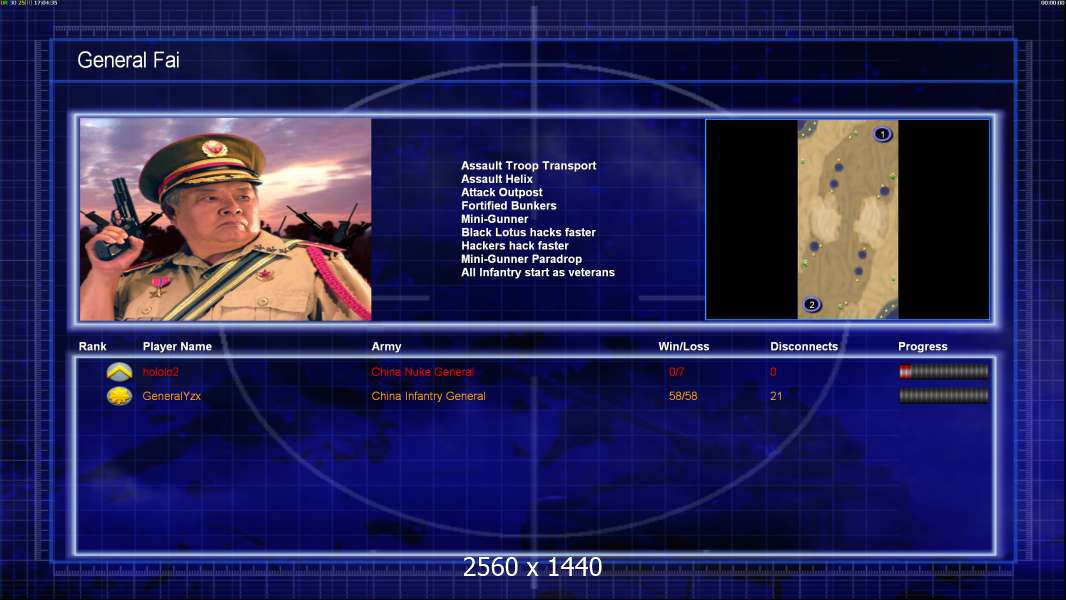Click the 'Player Name' column header
Image resolution: width=1066 pixels, height=600 pixels.
click(177, 347)
